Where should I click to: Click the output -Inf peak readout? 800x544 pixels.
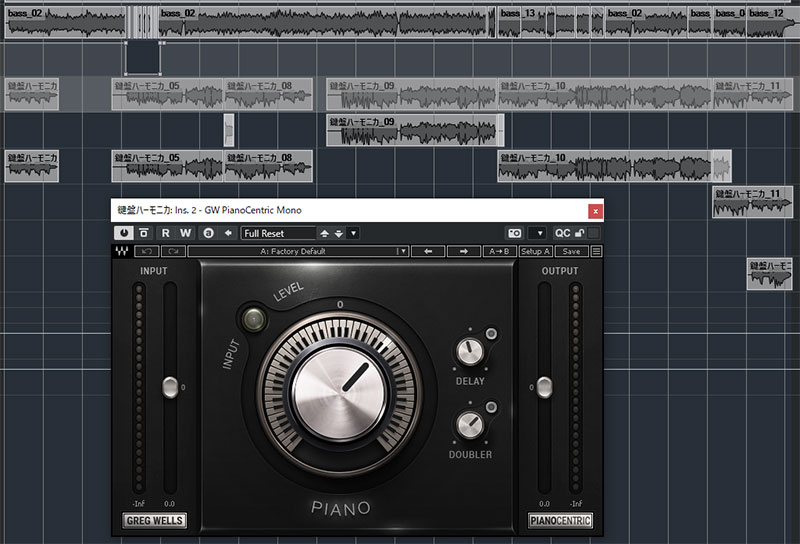pyautogui.click(x=576, y=504)
